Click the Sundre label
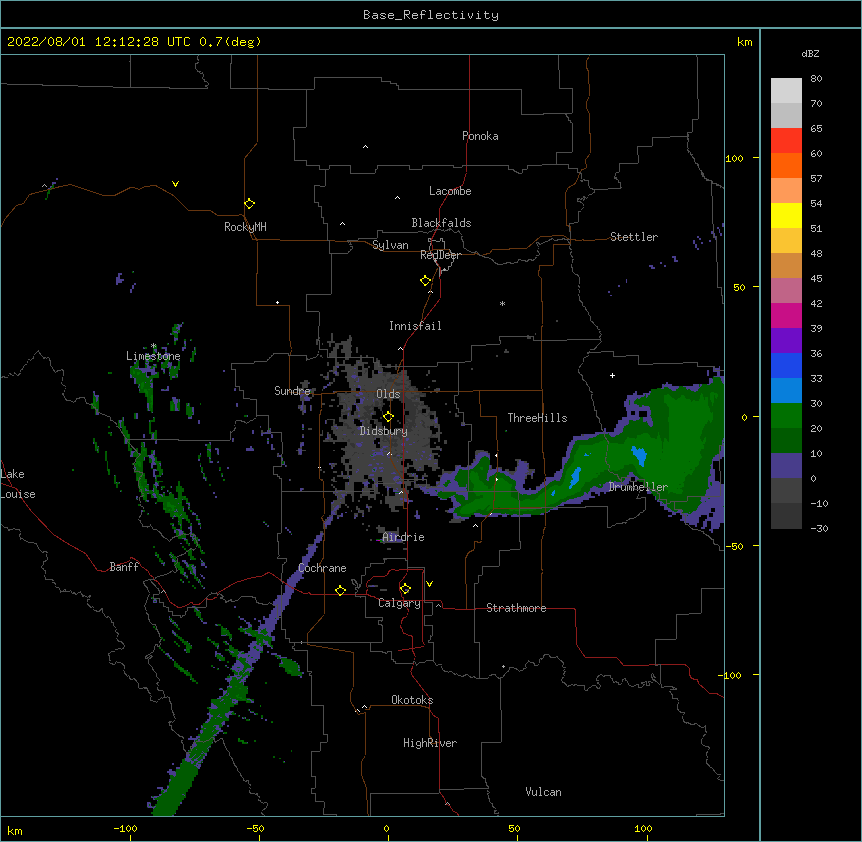 (x=292, y=391)
